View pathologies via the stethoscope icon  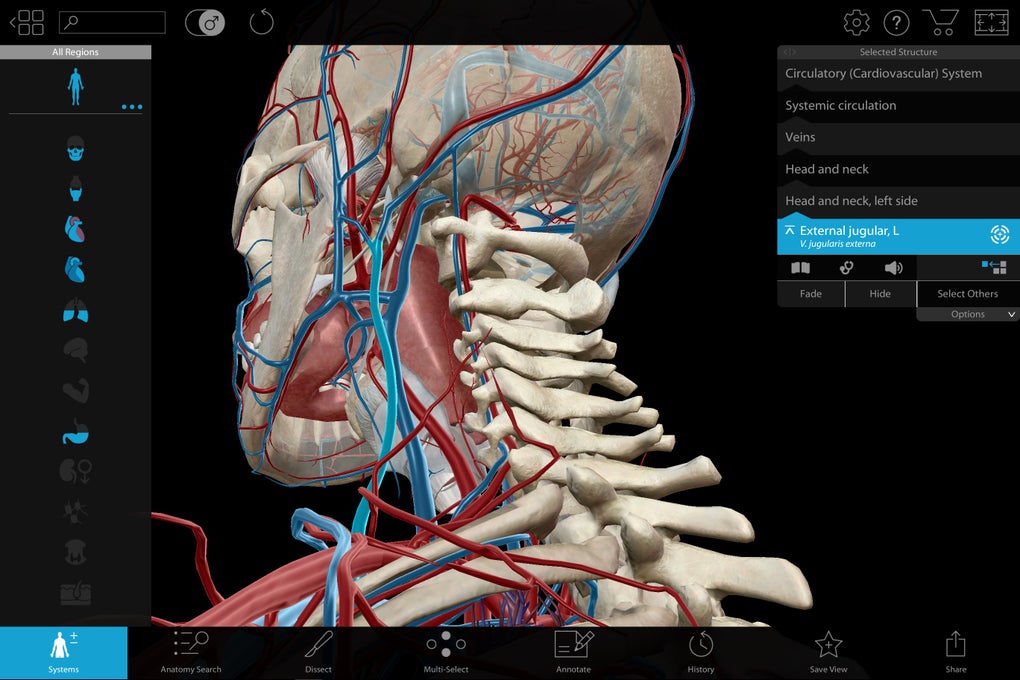tap(847, 267)
